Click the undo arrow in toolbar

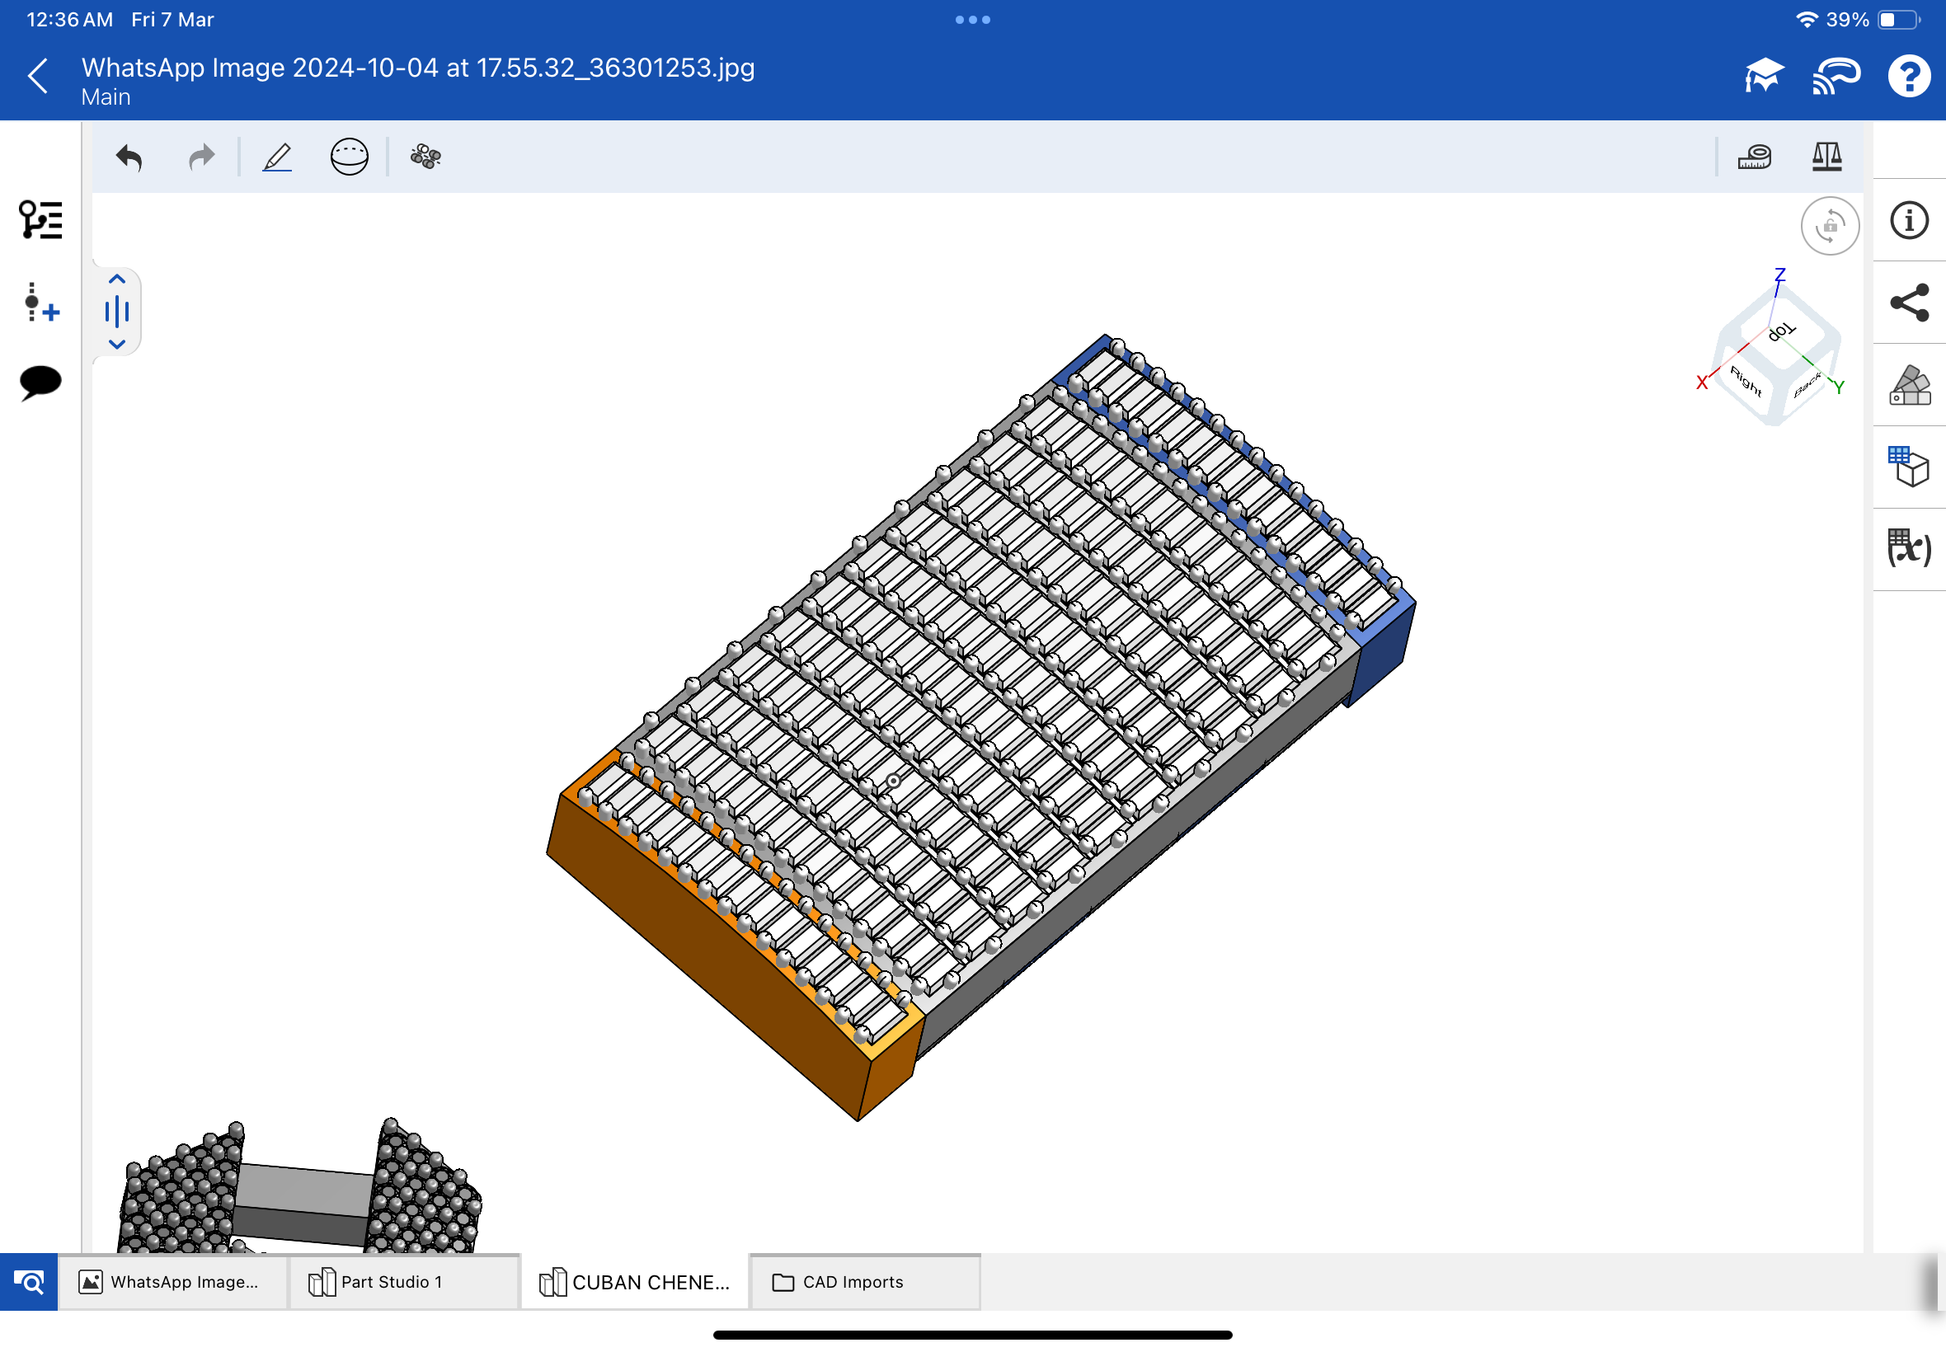130,157
